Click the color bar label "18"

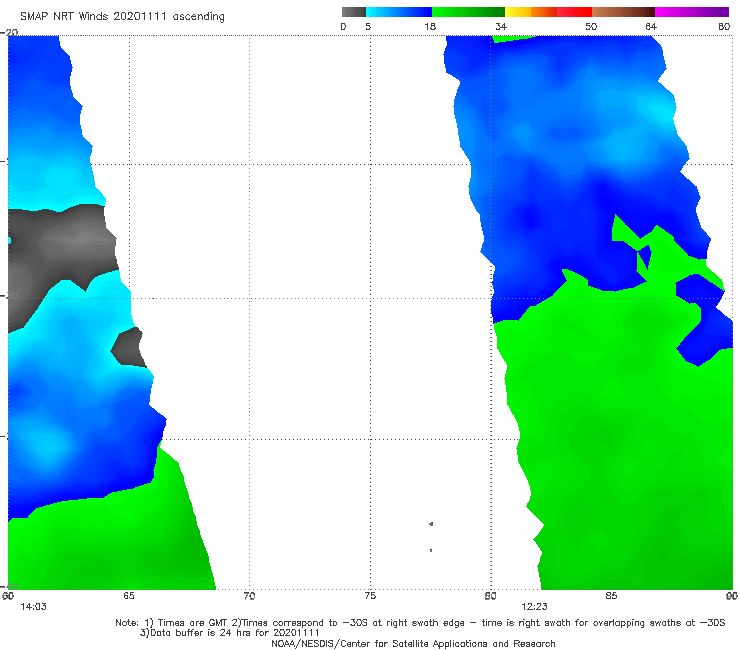click(x=430, y=26)
